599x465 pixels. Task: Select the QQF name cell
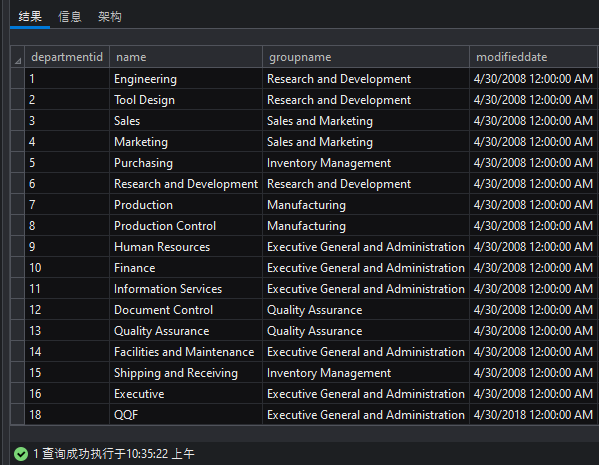coord(186,415)
